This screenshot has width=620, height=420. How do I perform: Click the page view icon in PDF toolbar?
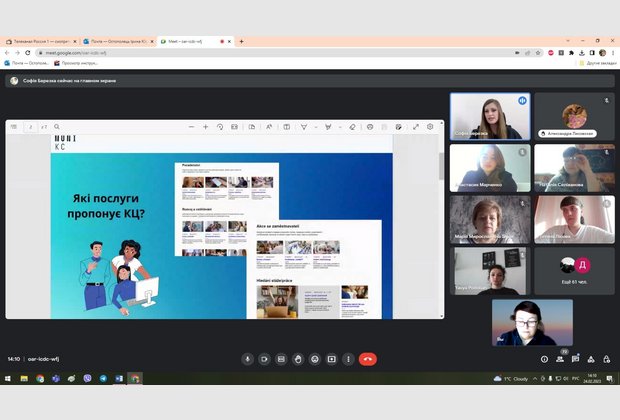252,127
